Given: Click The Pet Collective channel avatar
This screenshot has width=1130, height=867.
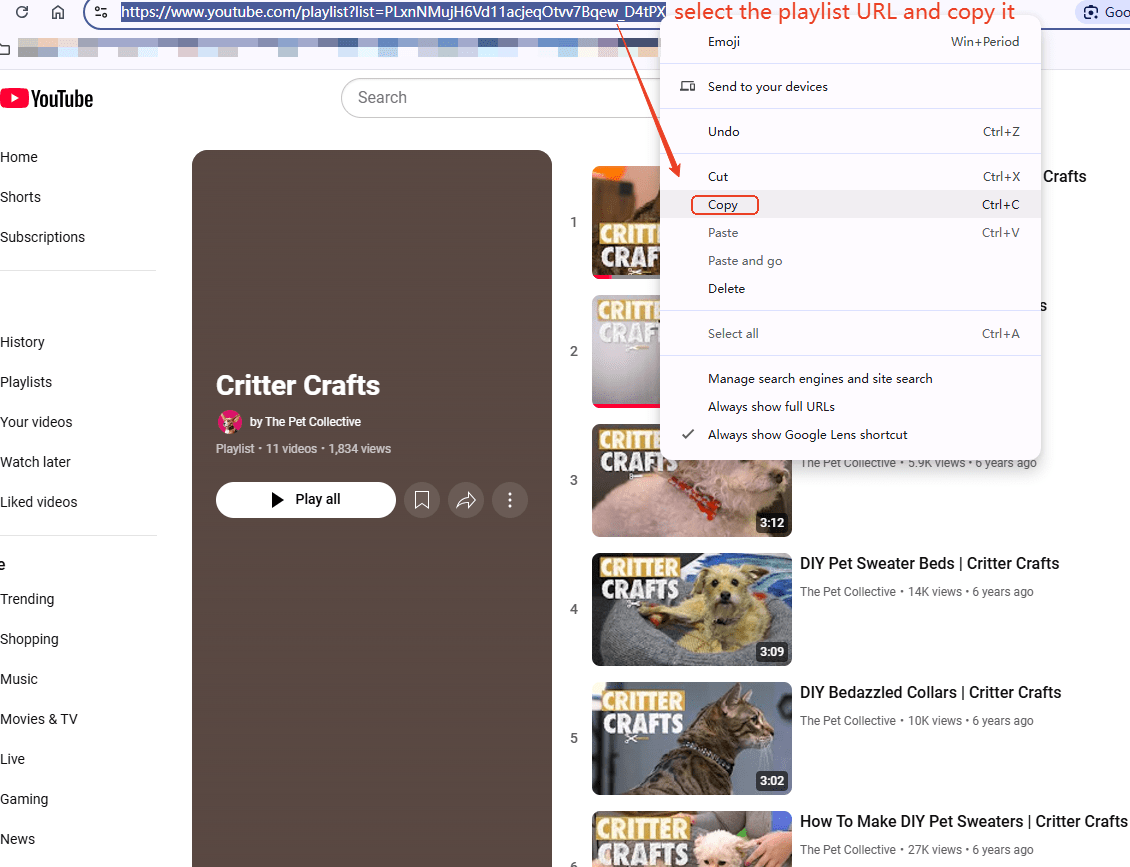Looking at the screenshot, I should 230,421.
